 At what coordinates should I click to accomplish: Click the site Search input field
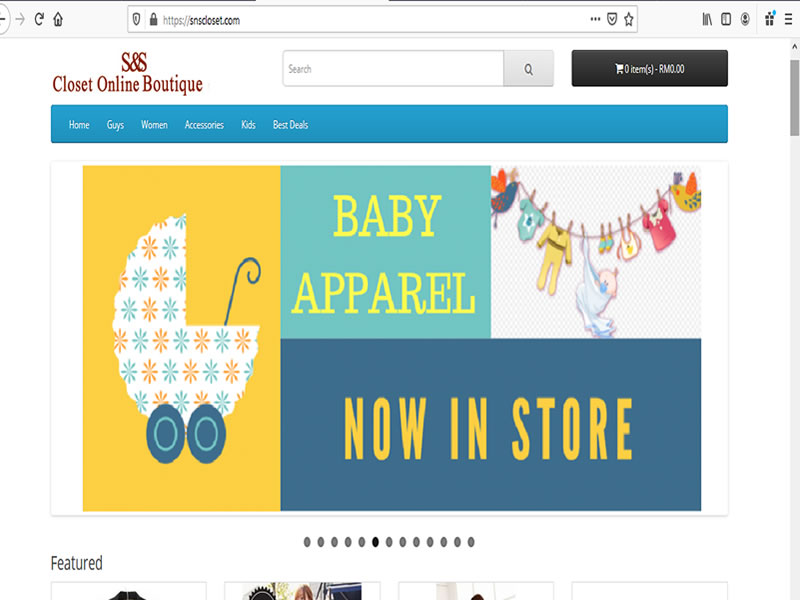coord(393,68)
